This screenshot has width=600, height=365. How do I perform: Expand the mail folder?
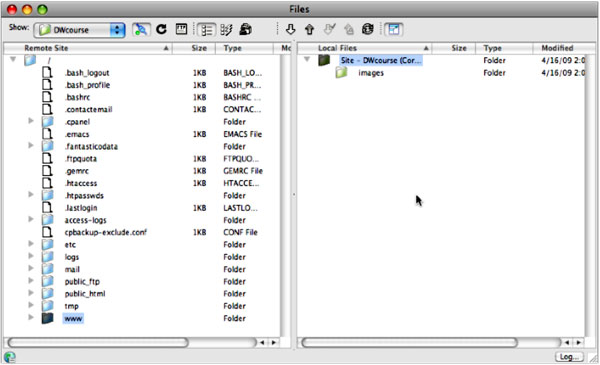pyautogui.click(x=31, y=269)
